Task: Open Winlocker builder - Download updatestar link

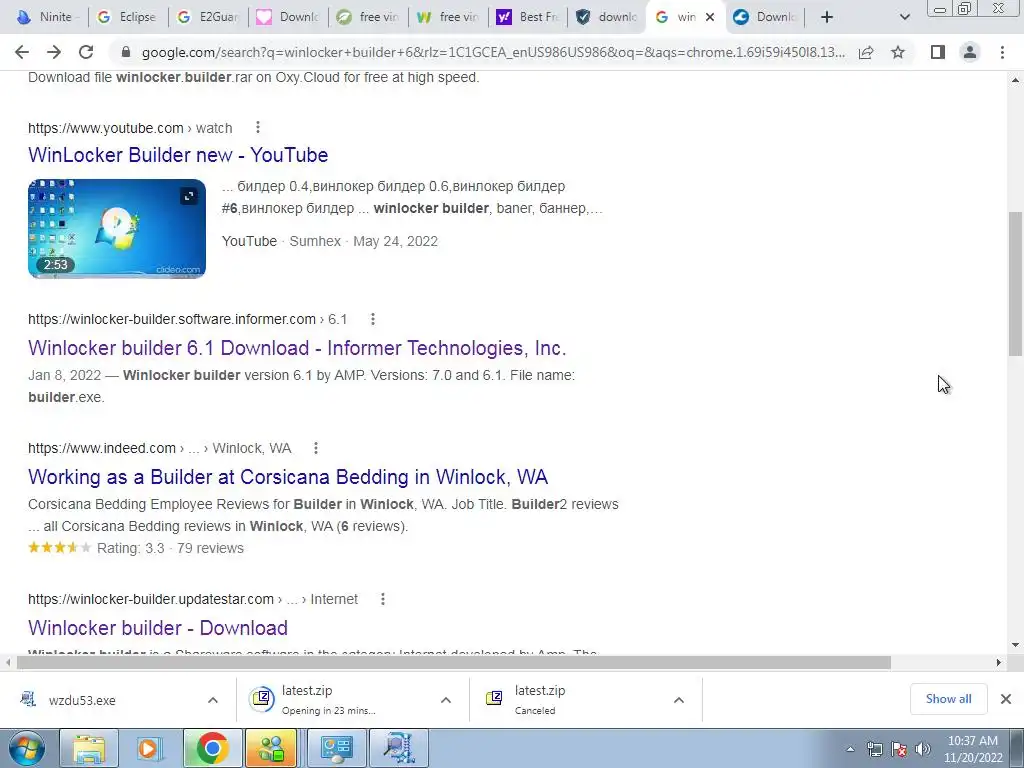Action: click(158, 628)
